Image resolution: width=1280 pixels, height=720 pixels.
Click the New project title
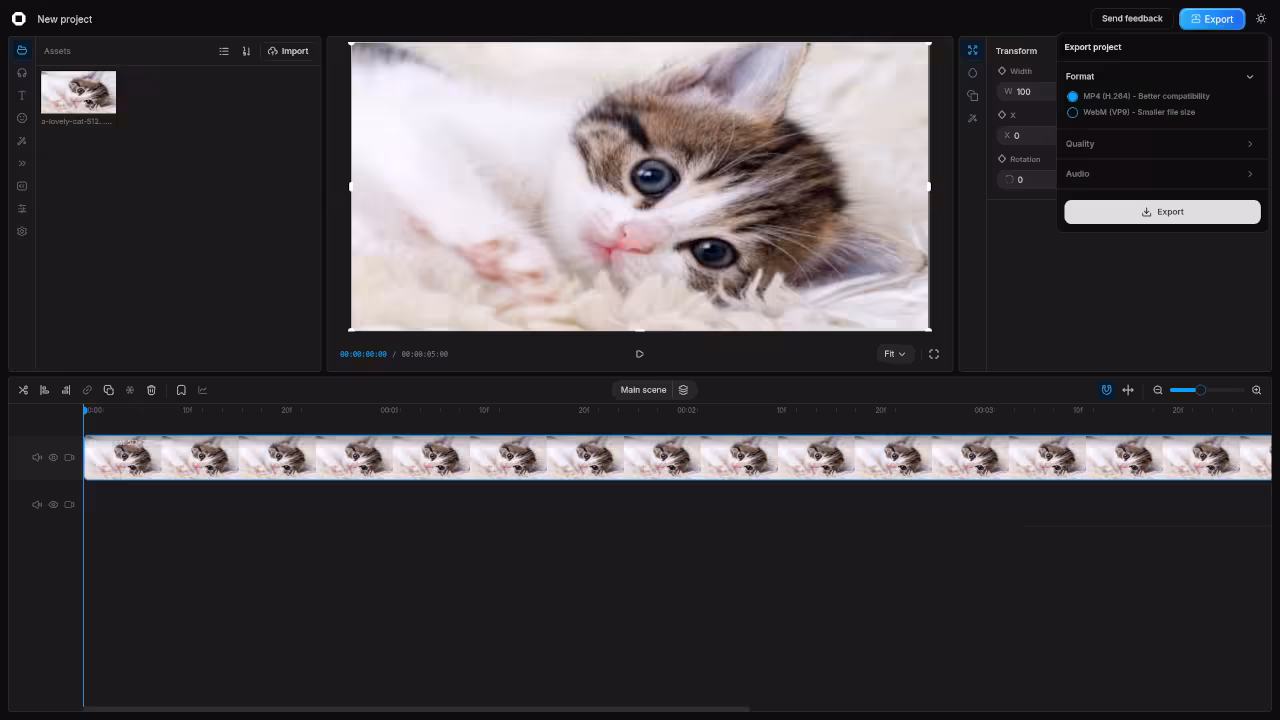65,19
